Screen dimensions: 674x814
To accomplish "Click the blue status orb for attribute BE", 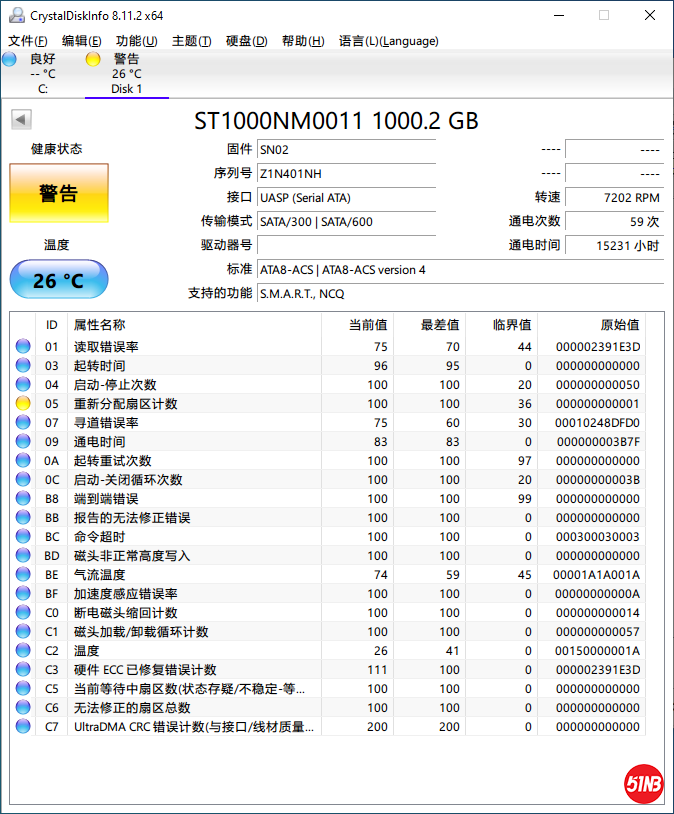I will [x=22, y=575].
